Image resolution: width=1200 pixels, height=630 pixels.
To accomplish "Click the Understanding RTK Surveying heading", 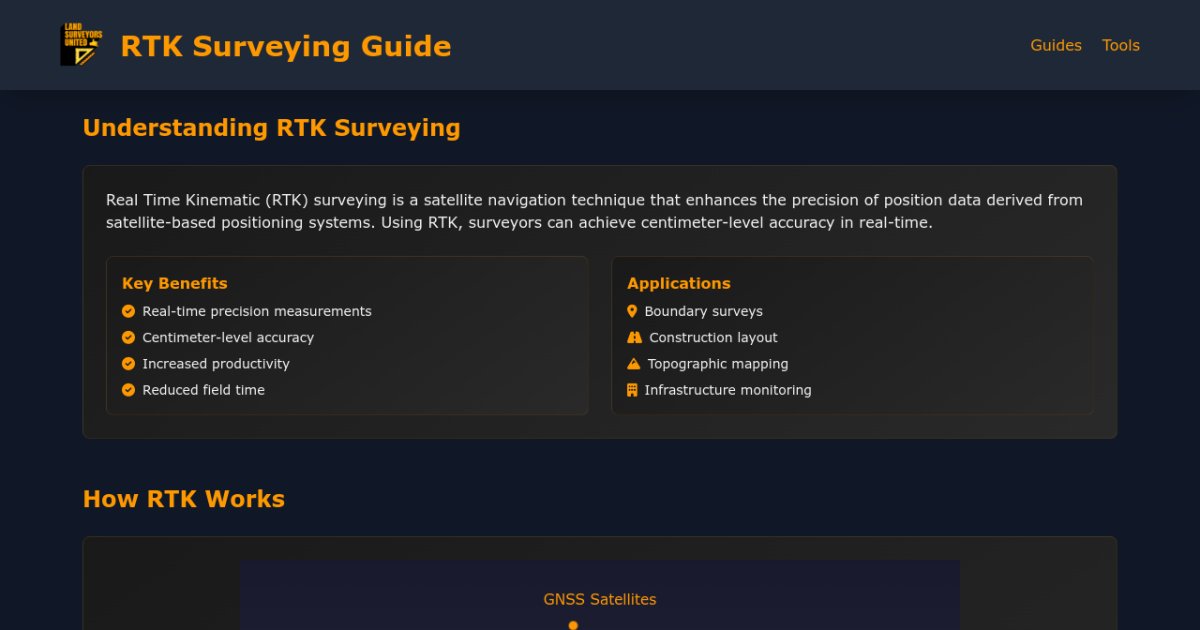I will pyautogui.click(x=271, y=128).
